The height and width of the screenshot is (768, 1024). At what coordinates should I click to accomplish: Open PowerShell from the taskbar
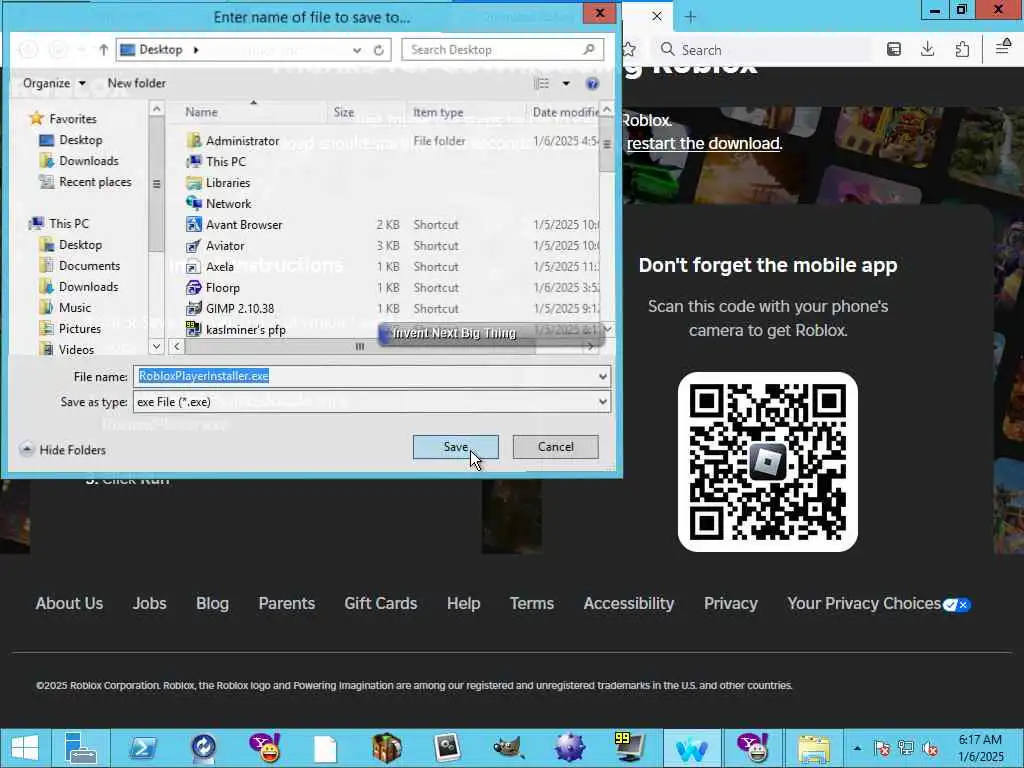pos(142,748)
